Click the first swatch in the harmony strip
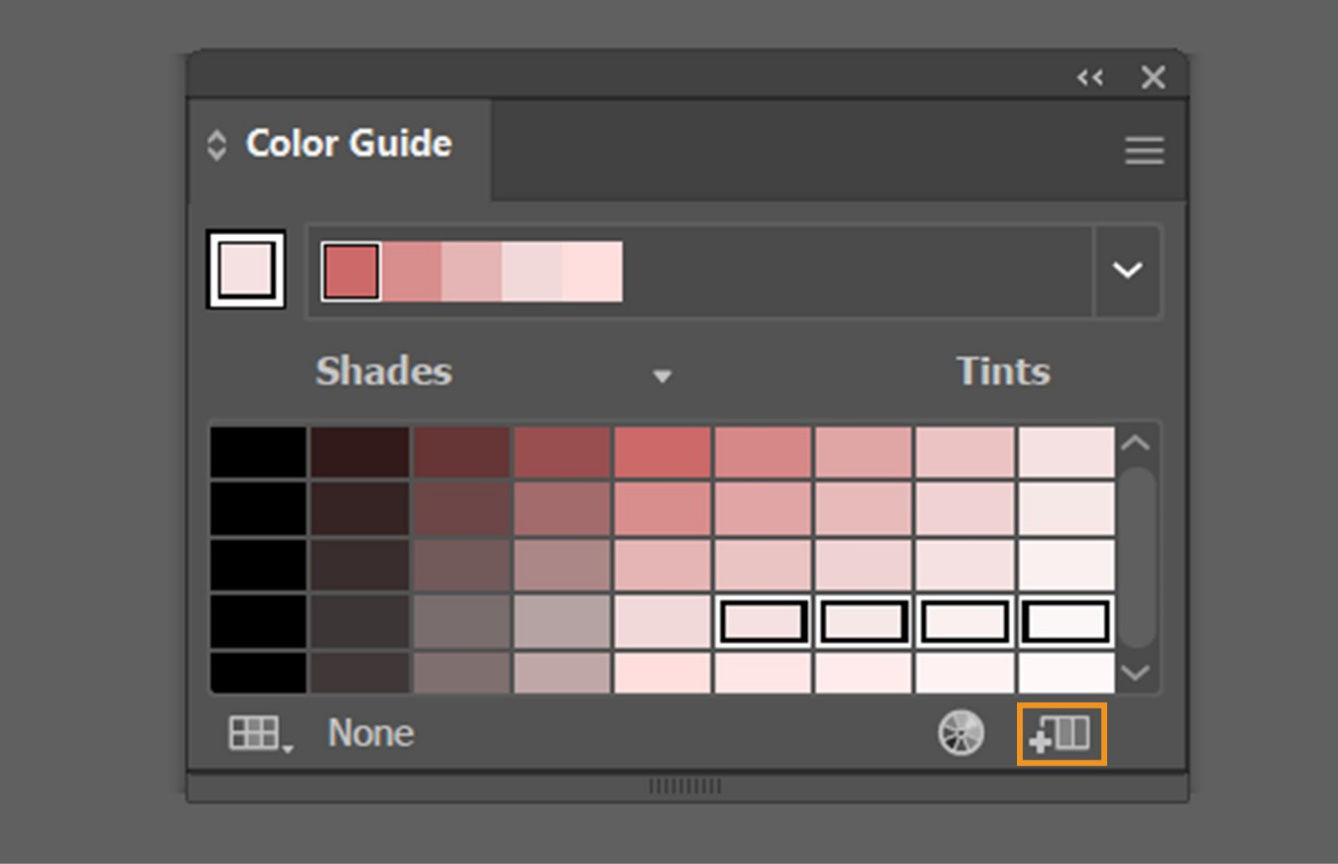The height and width of the screenshot is (864, 1338). point(352,270)
